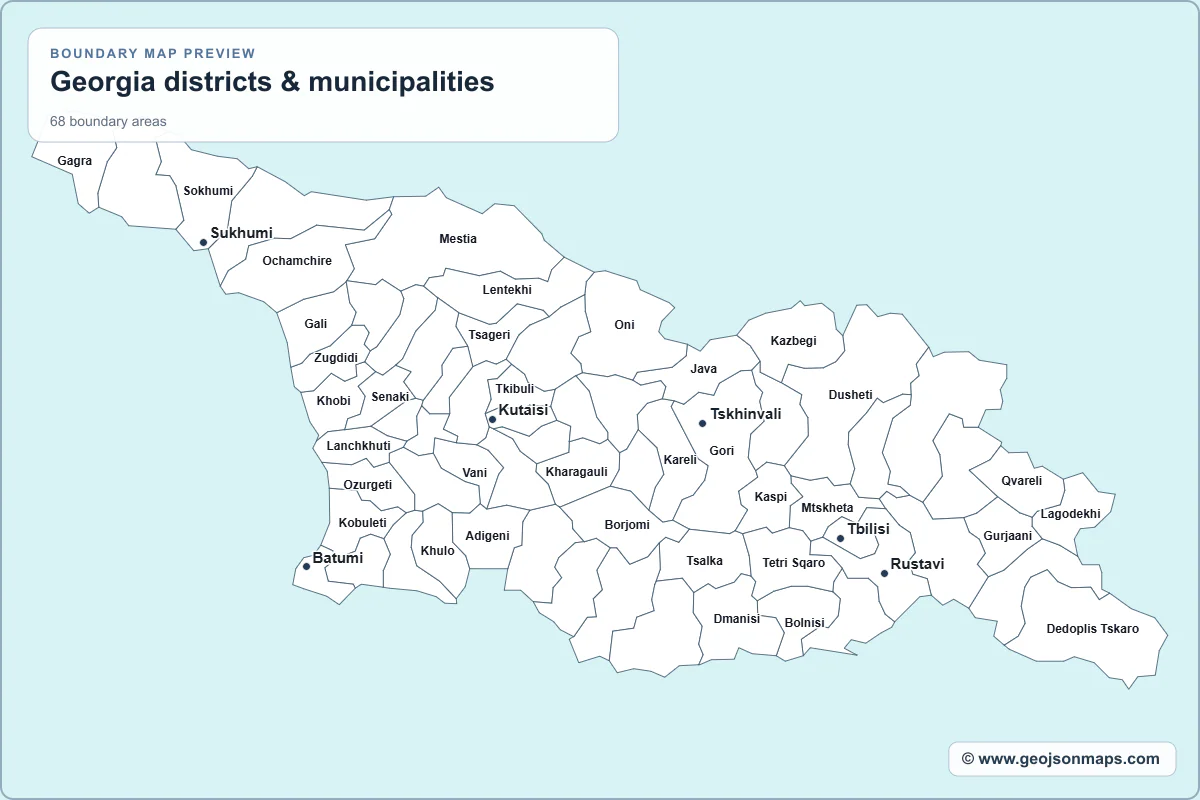Select the Lentekhi district label
This screenshot has width=1200, height=800.
(x=507, y=290)
